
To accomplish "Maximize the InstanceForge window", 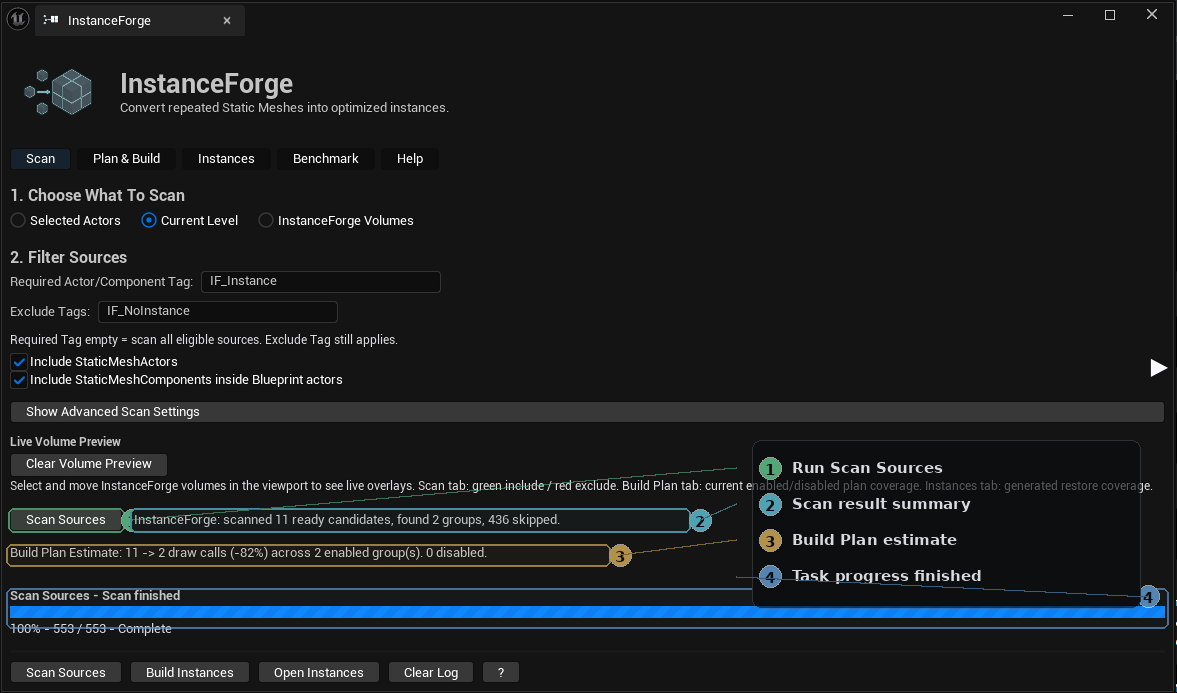I will tap(1109, 15).
